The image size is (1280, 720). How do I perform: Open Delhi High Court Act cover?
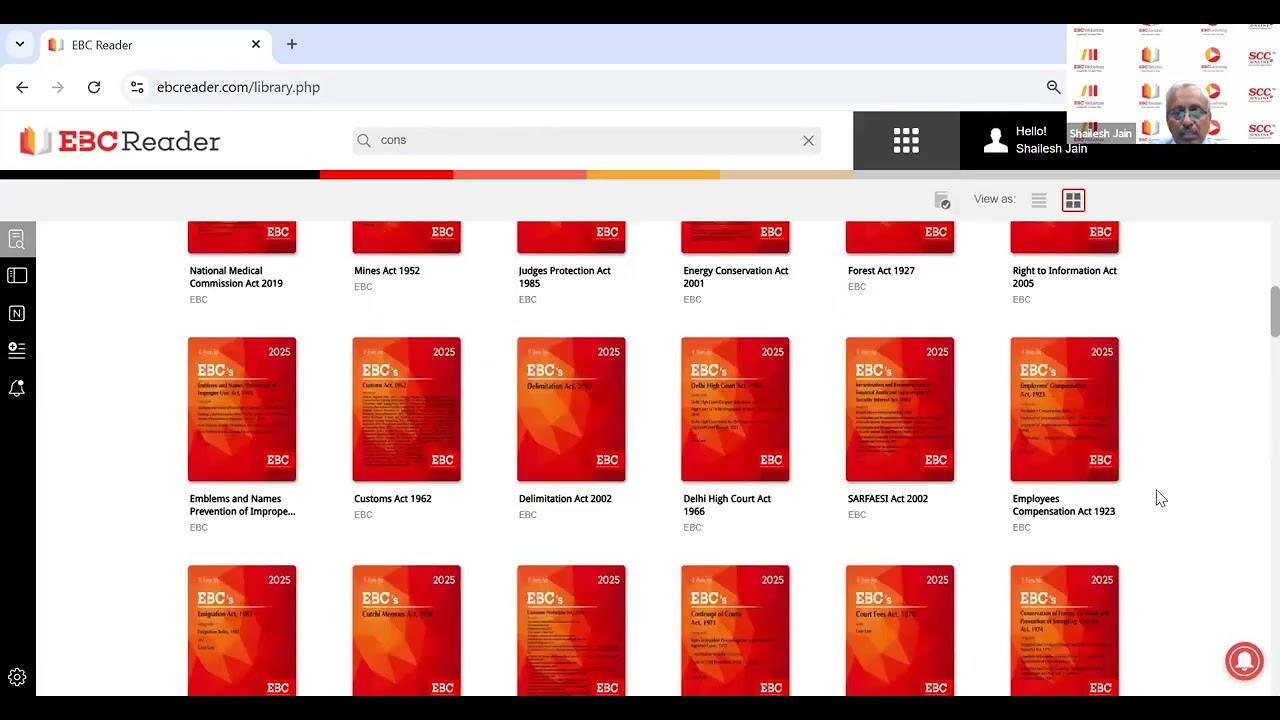click(735, 409)
